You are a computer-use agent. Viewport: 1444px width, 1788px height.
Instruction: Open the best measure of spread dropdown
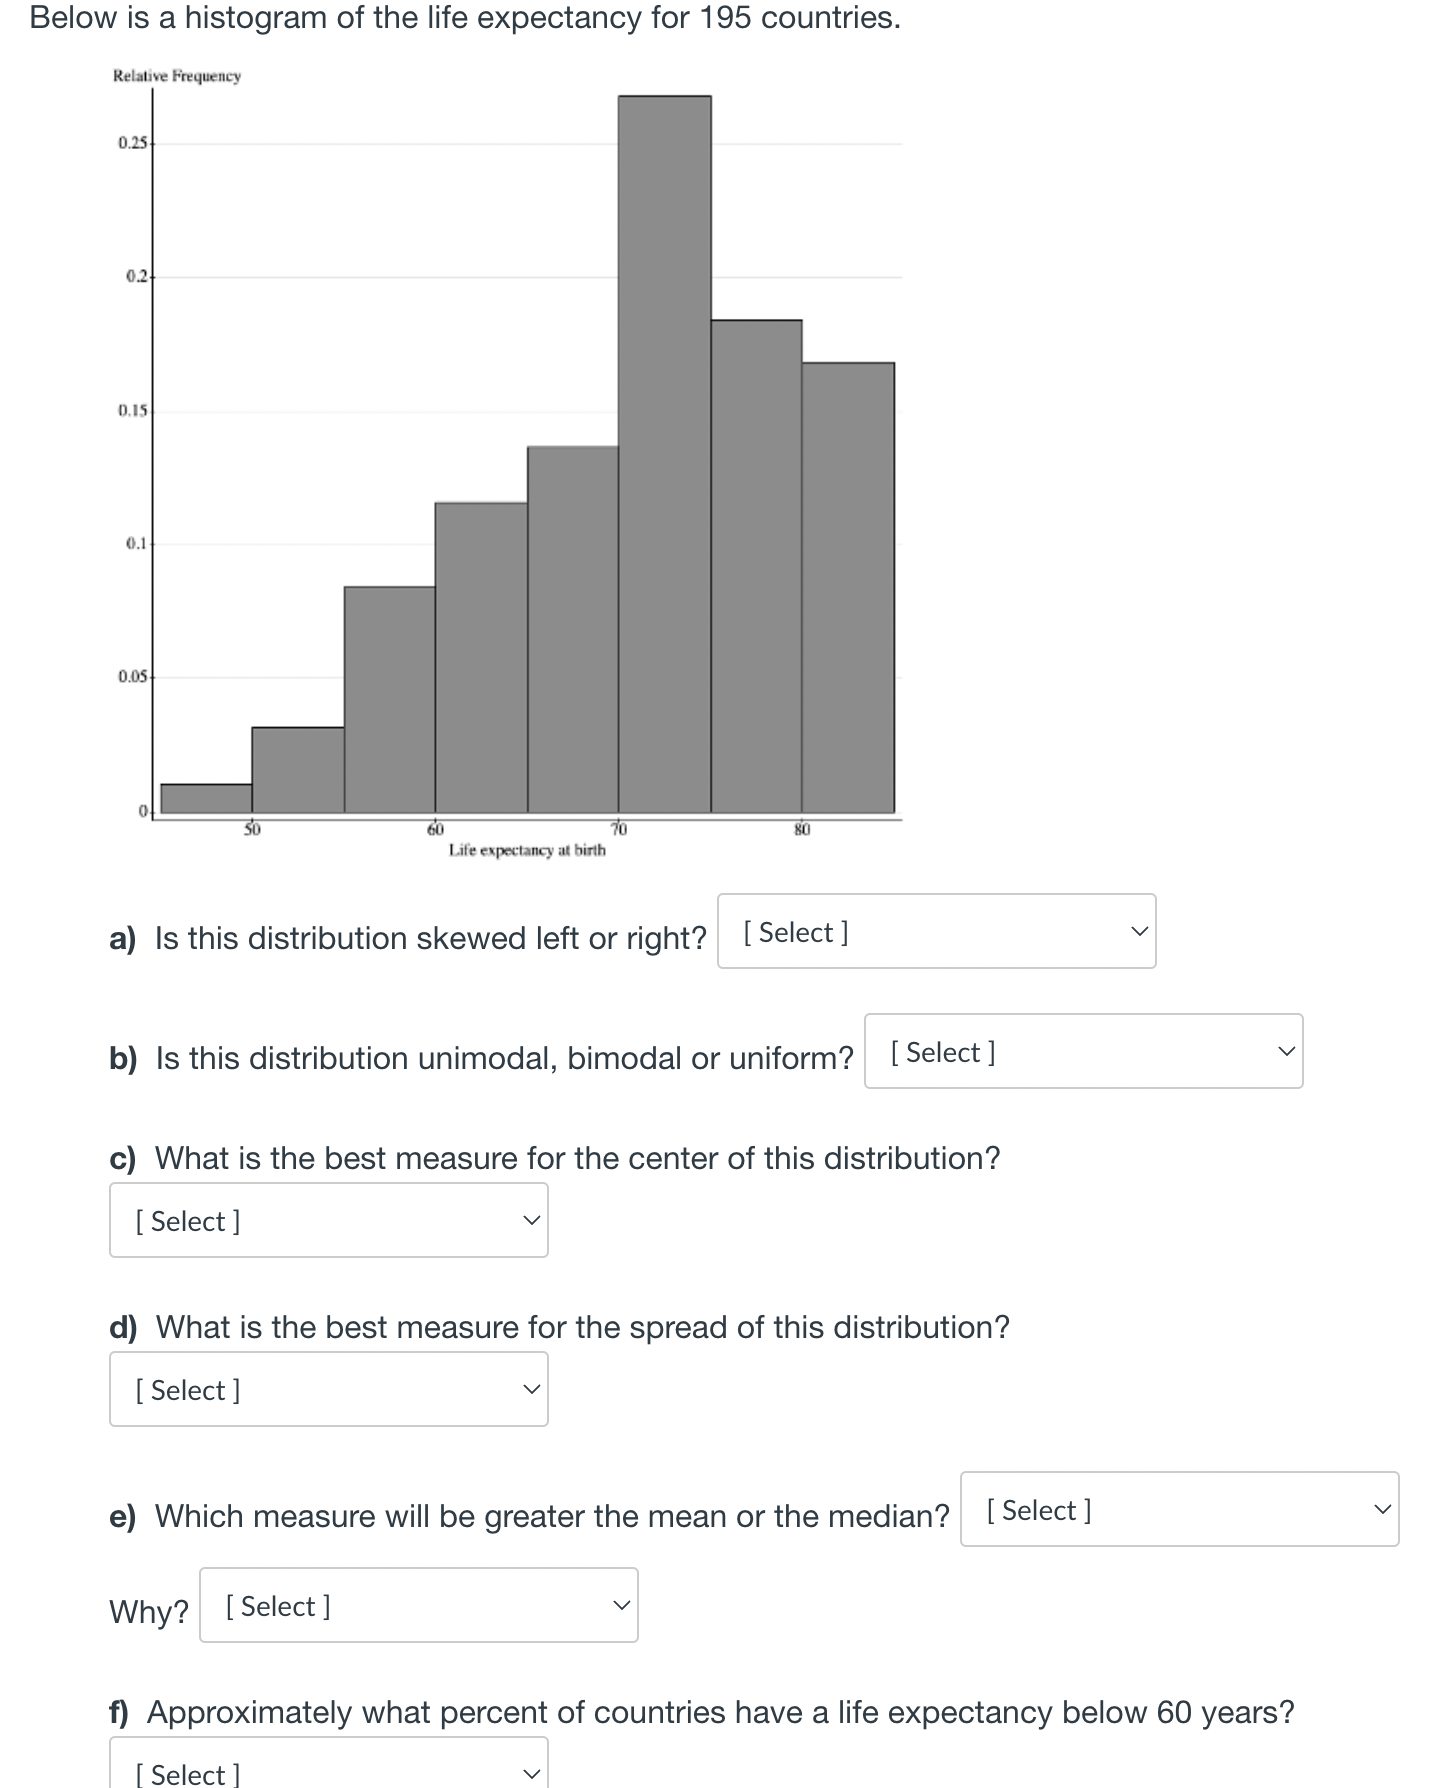pyautogui.click(x=327, y=1389)
